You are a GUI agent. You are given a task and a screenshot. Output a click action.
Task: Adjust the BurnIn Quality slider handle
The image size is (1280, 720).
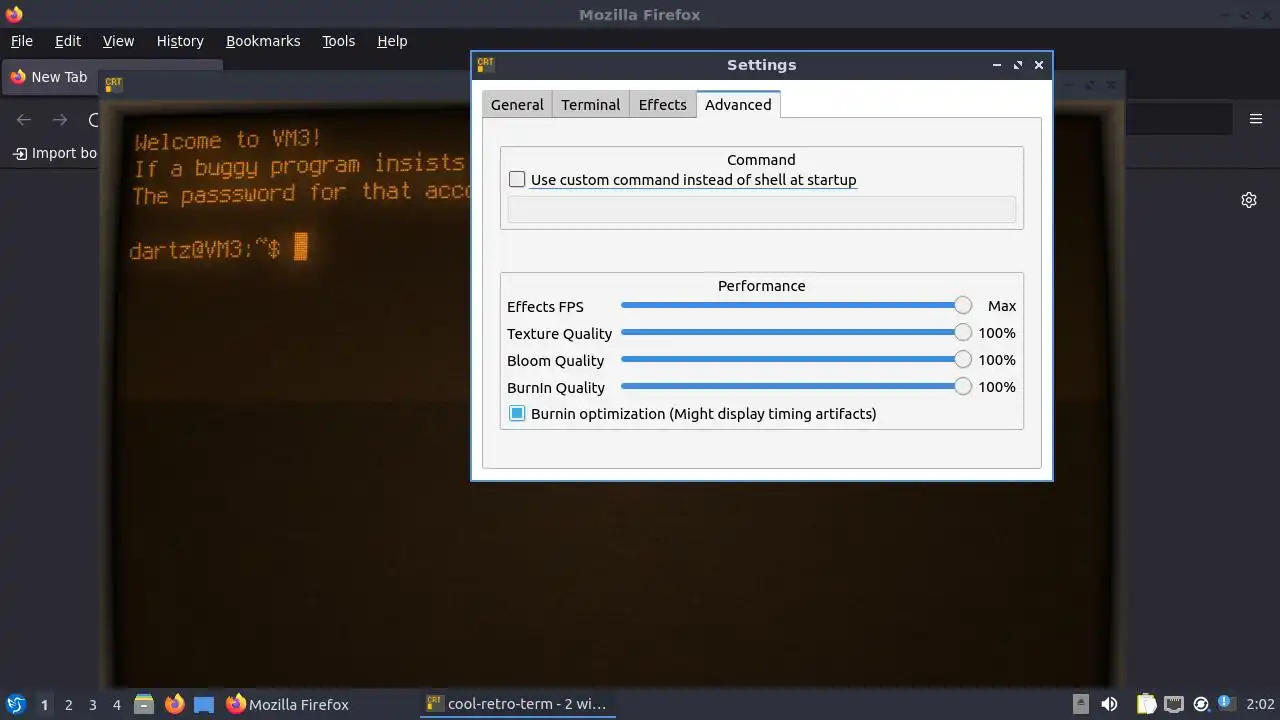(x=963, y=387)
